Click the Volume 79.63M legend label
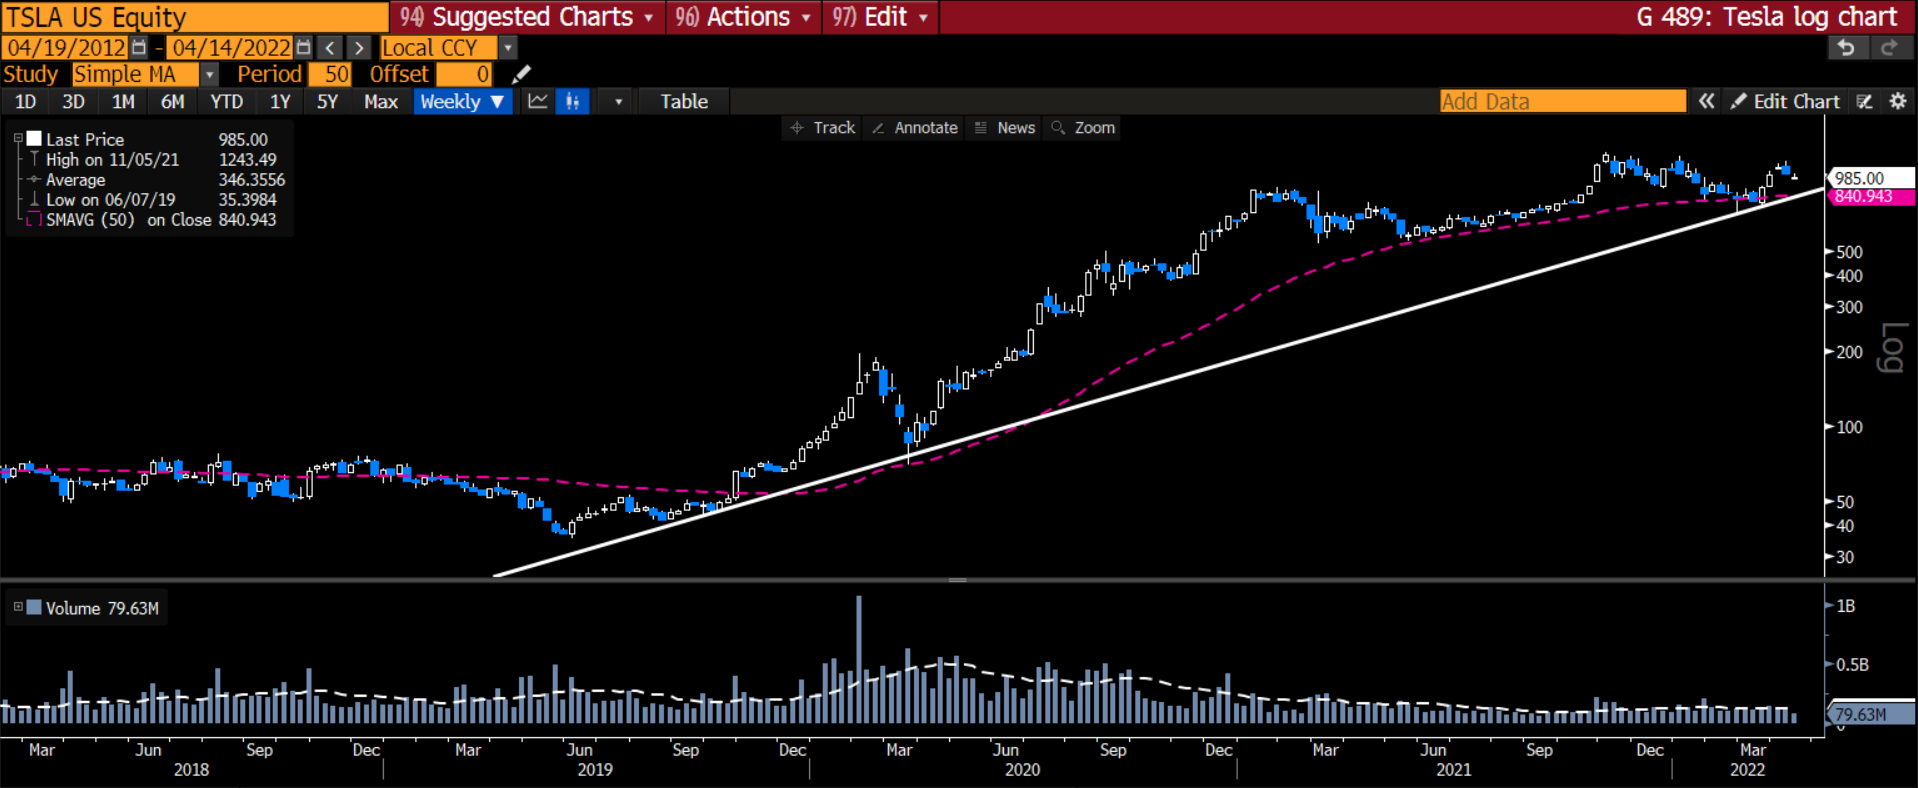The image size is (1918, 788). 102,608
